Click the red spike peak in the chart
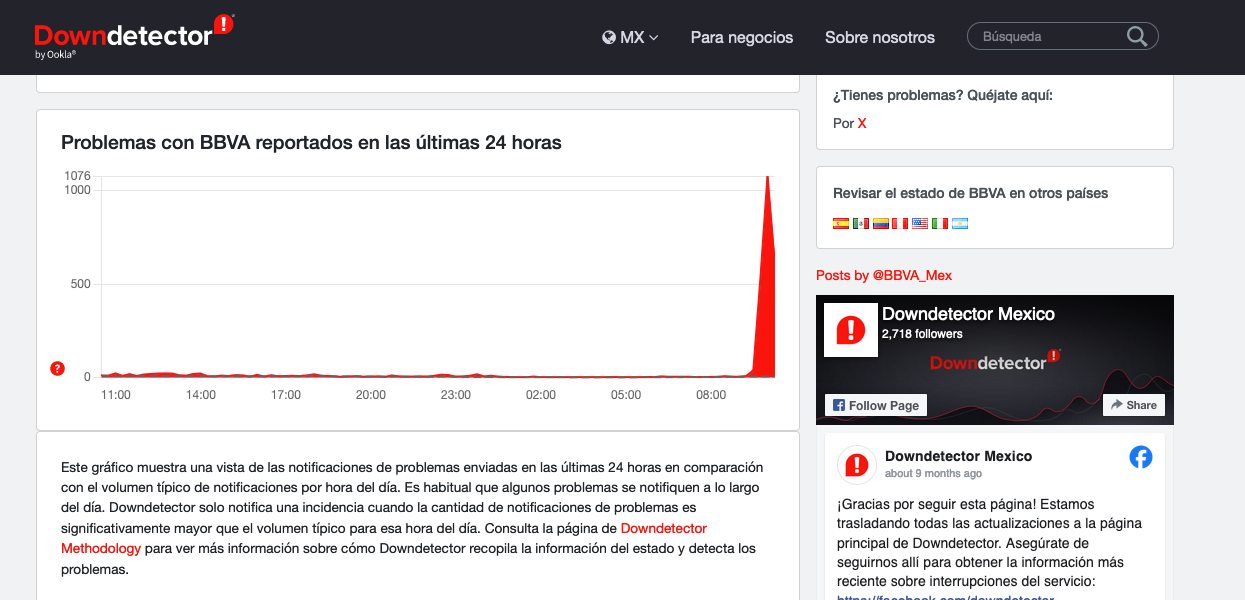Screen dimensions: 1245x600 click(767, 180)
